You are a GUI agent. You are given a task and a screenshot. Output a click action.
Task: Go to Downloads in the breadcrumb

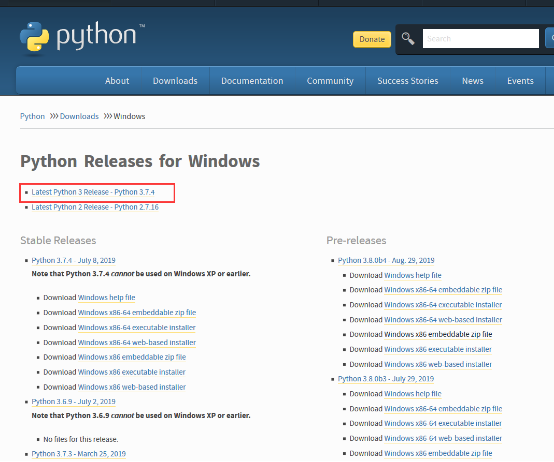pos(79,116)
